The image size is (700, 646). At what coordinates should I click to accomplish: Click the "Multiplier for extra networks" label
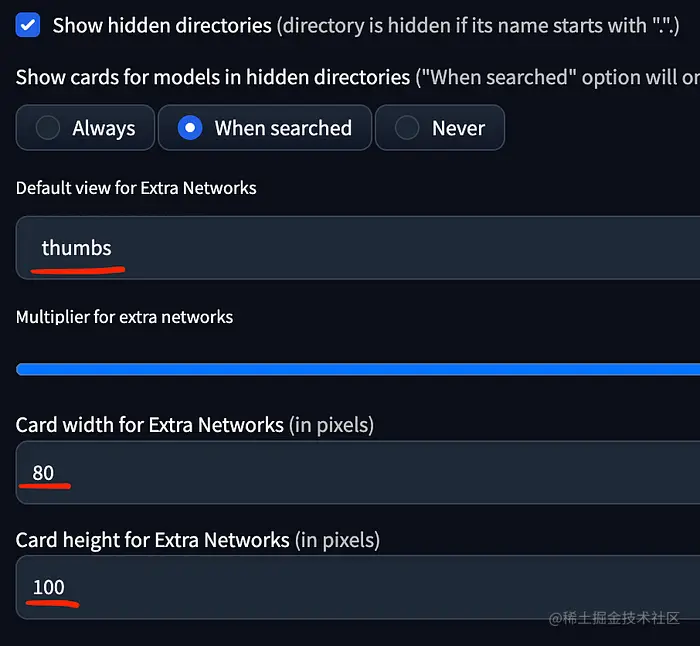(x=124, y=317)
